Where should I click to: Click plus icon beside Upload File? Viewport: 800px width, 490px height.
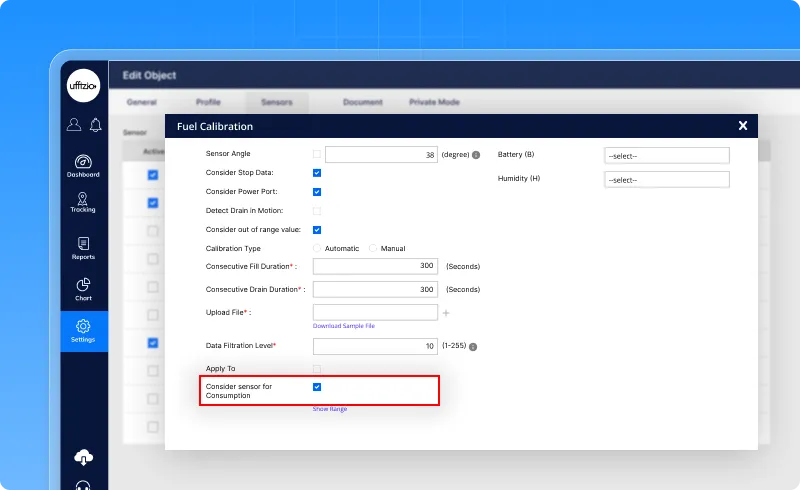(446, 313)
